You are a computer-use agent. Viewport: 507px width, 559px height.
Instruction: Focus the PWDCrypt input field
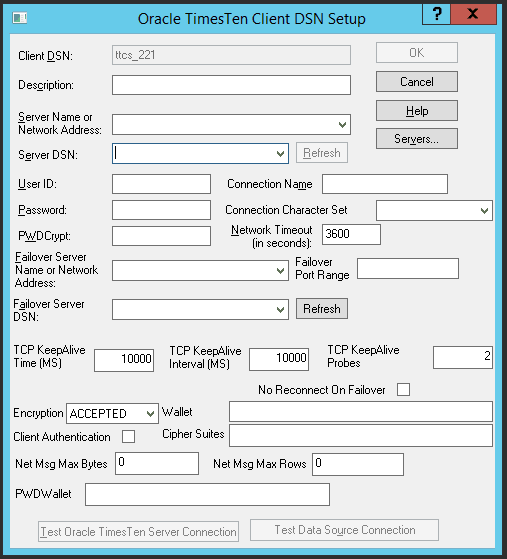click(162, 236)
